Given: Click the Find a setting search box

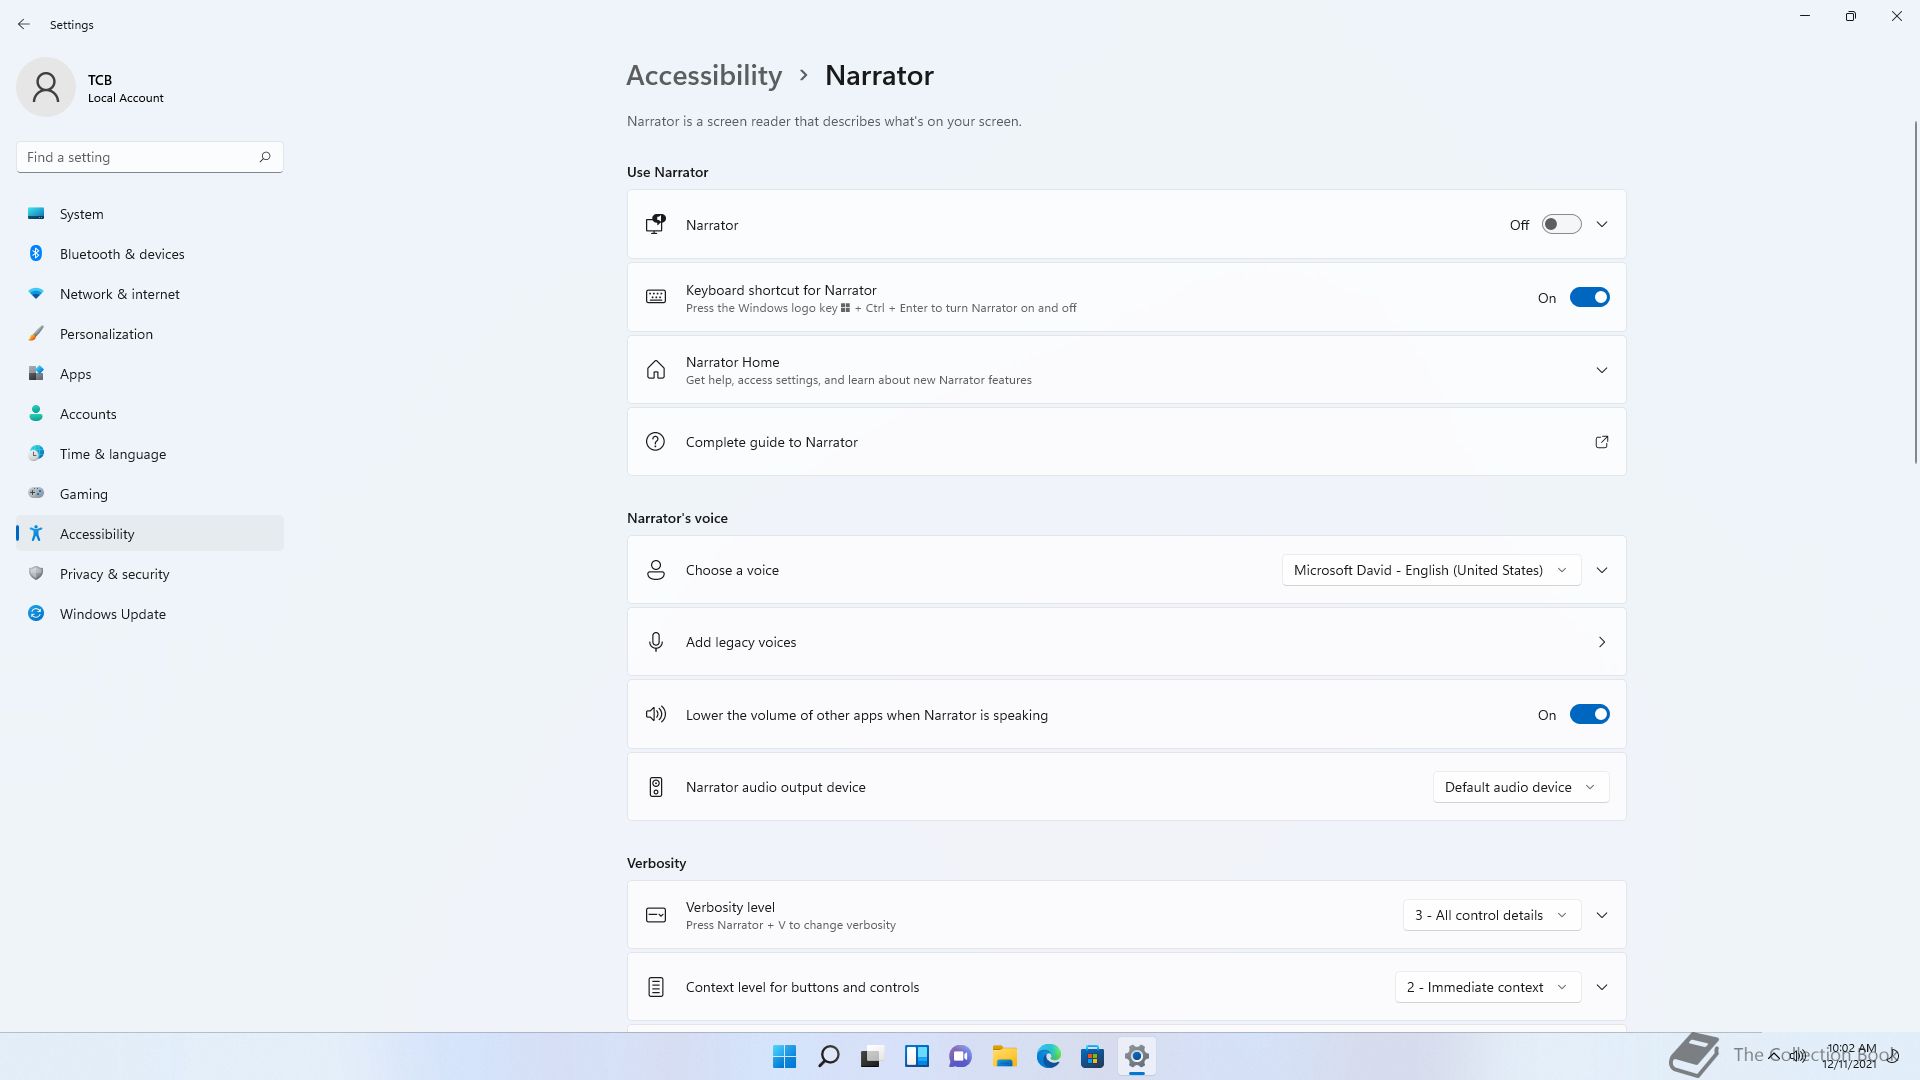Looking at the screenshot, I should coord(150,157).
